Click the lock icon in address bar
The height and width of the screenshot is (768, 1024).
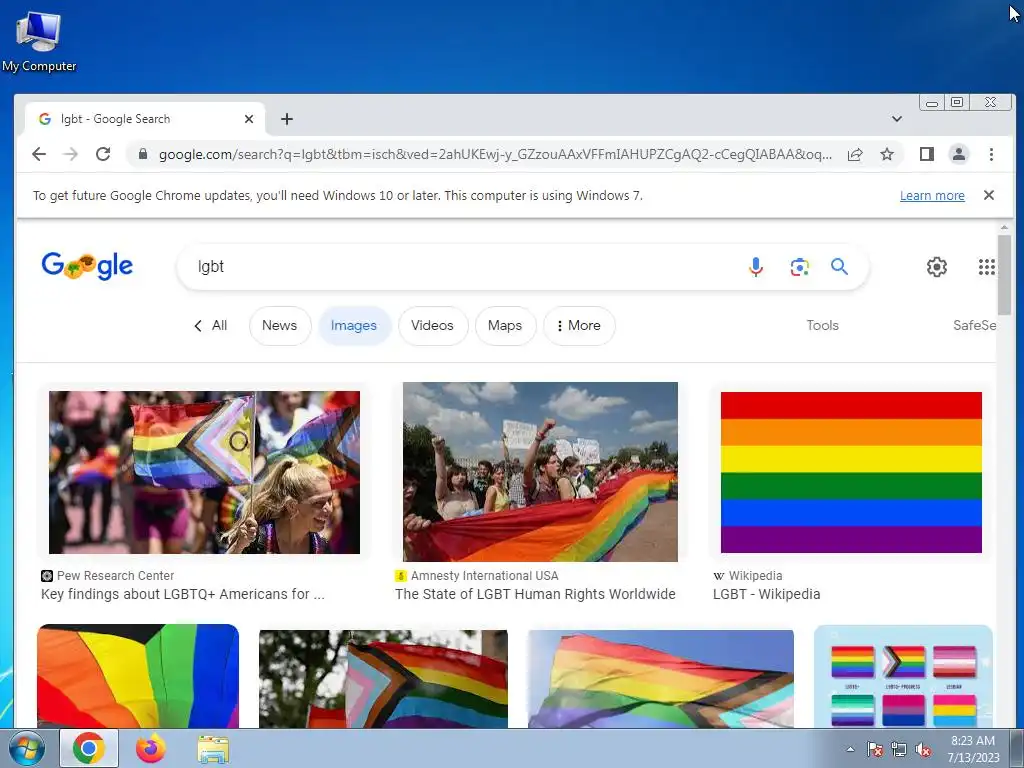click(142, 154)
